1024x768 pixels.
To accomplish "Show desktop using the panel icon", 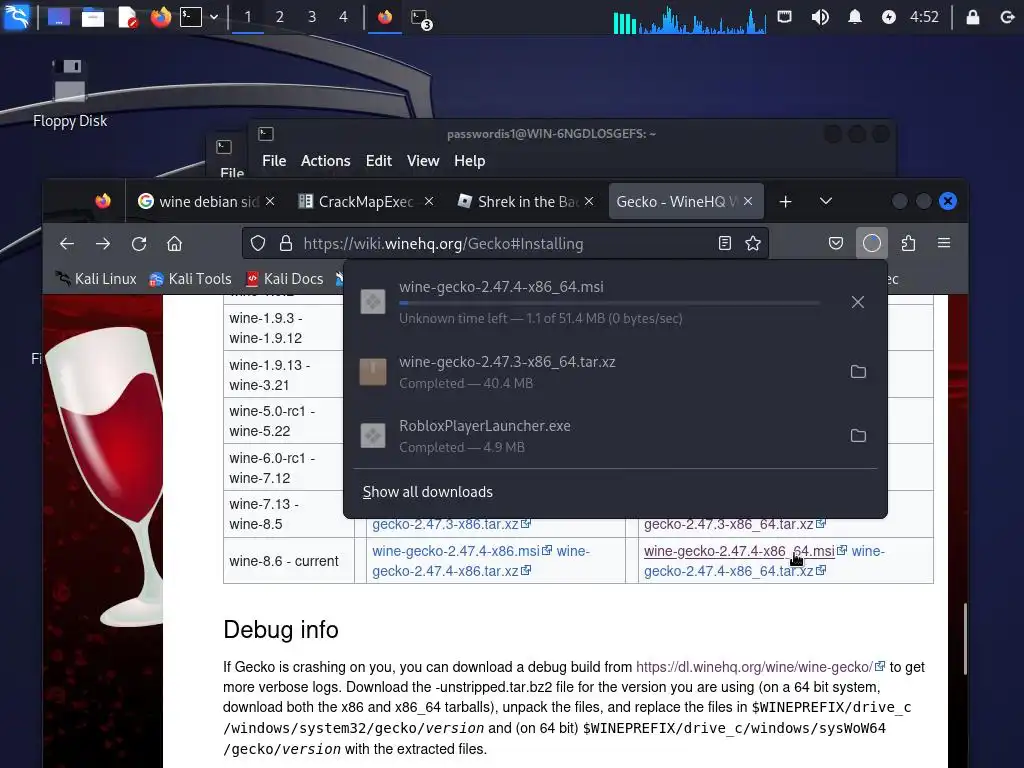I will 58,16.
